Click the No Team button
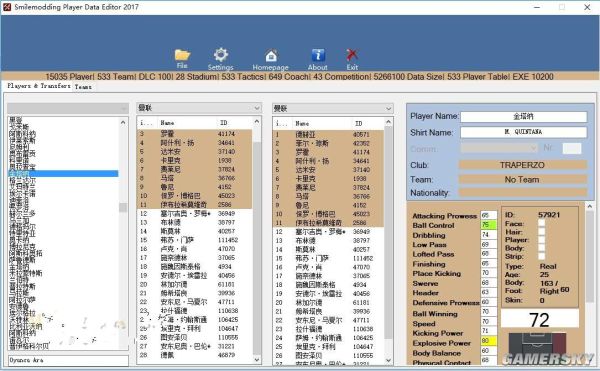600x371 pixels. pyautogui.click(x=522, y=179)
